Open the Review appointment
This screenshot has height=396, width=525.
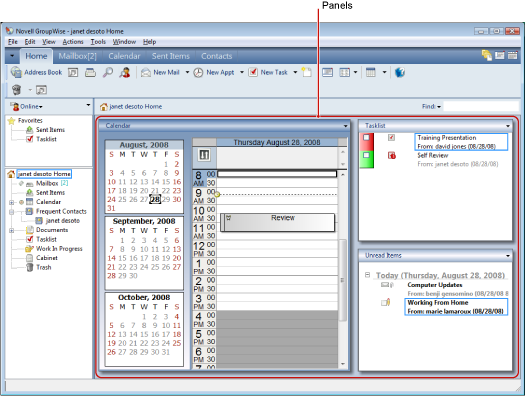click(278, 222)
